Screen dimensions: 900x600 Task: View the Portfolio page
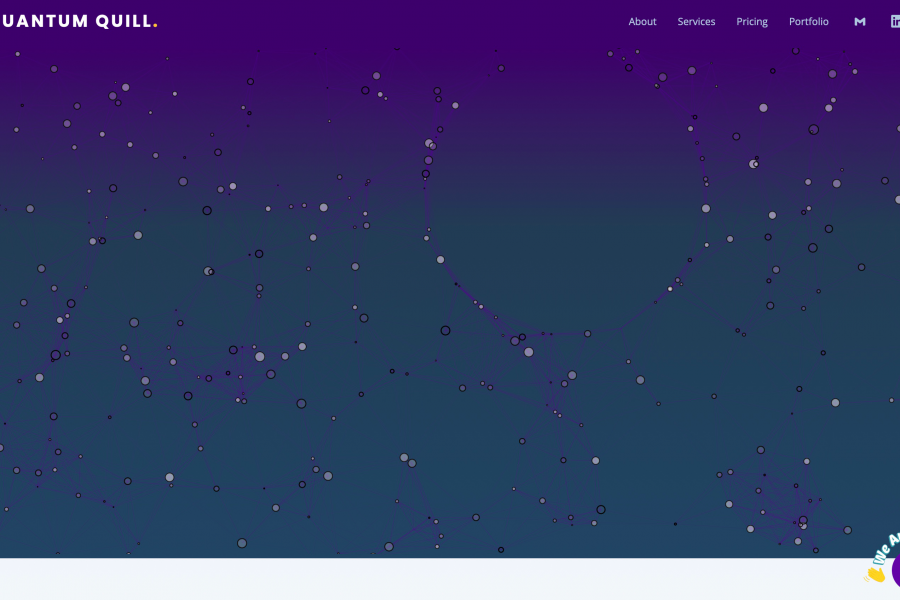pos(808,21)
